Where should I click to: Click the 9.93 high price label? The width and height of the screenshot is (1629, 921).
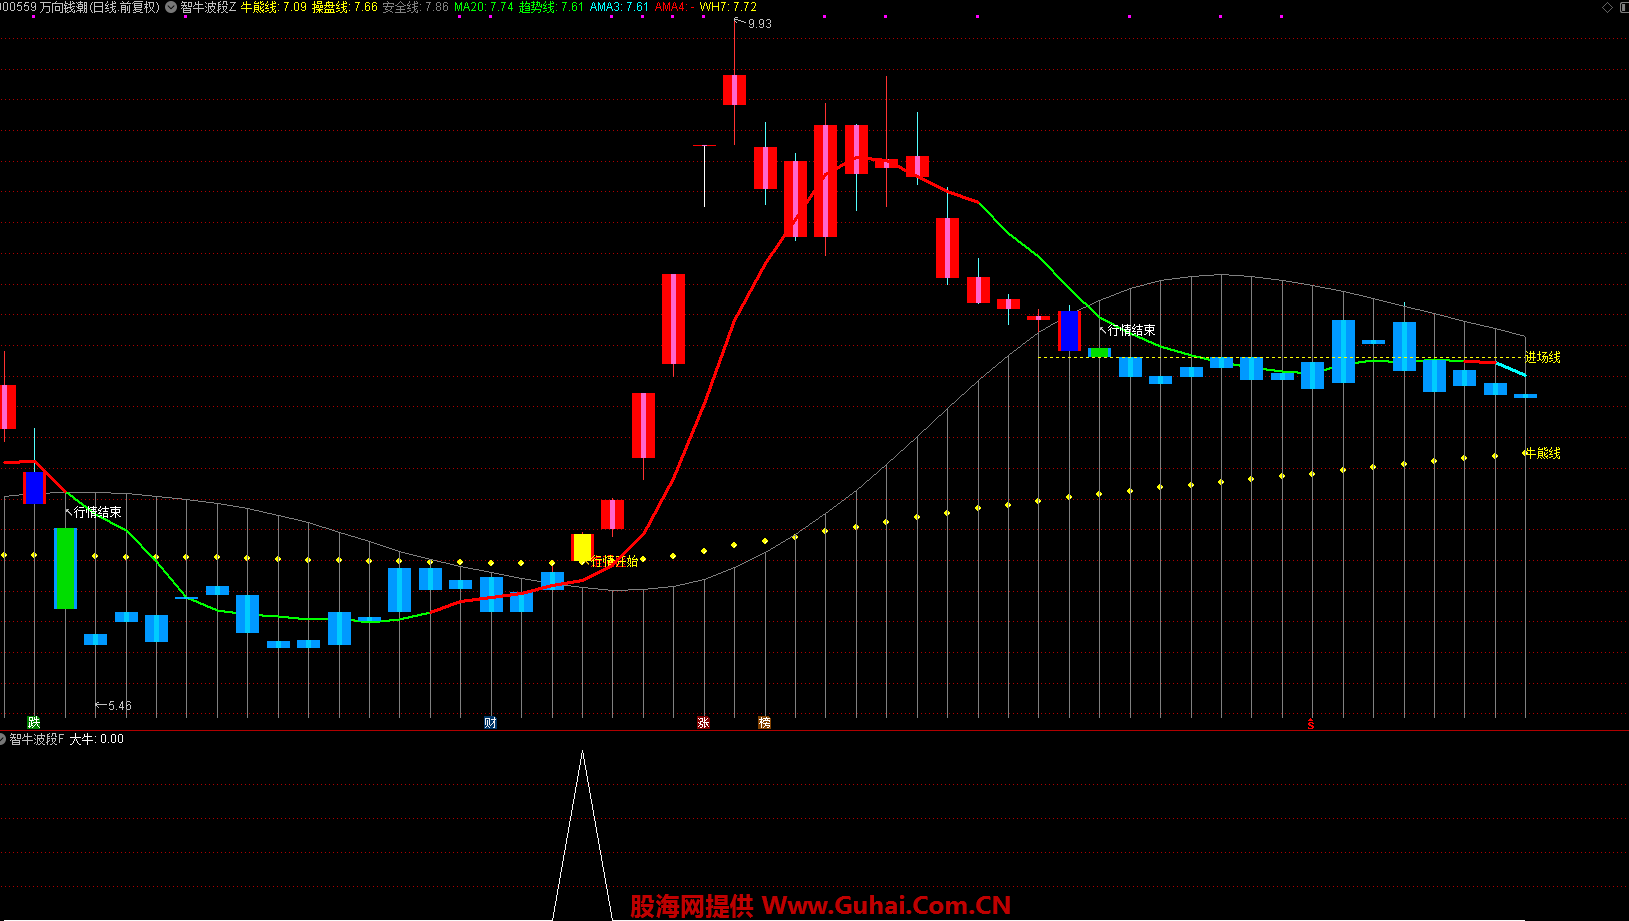pyautogui.click(x=760, y=24)
